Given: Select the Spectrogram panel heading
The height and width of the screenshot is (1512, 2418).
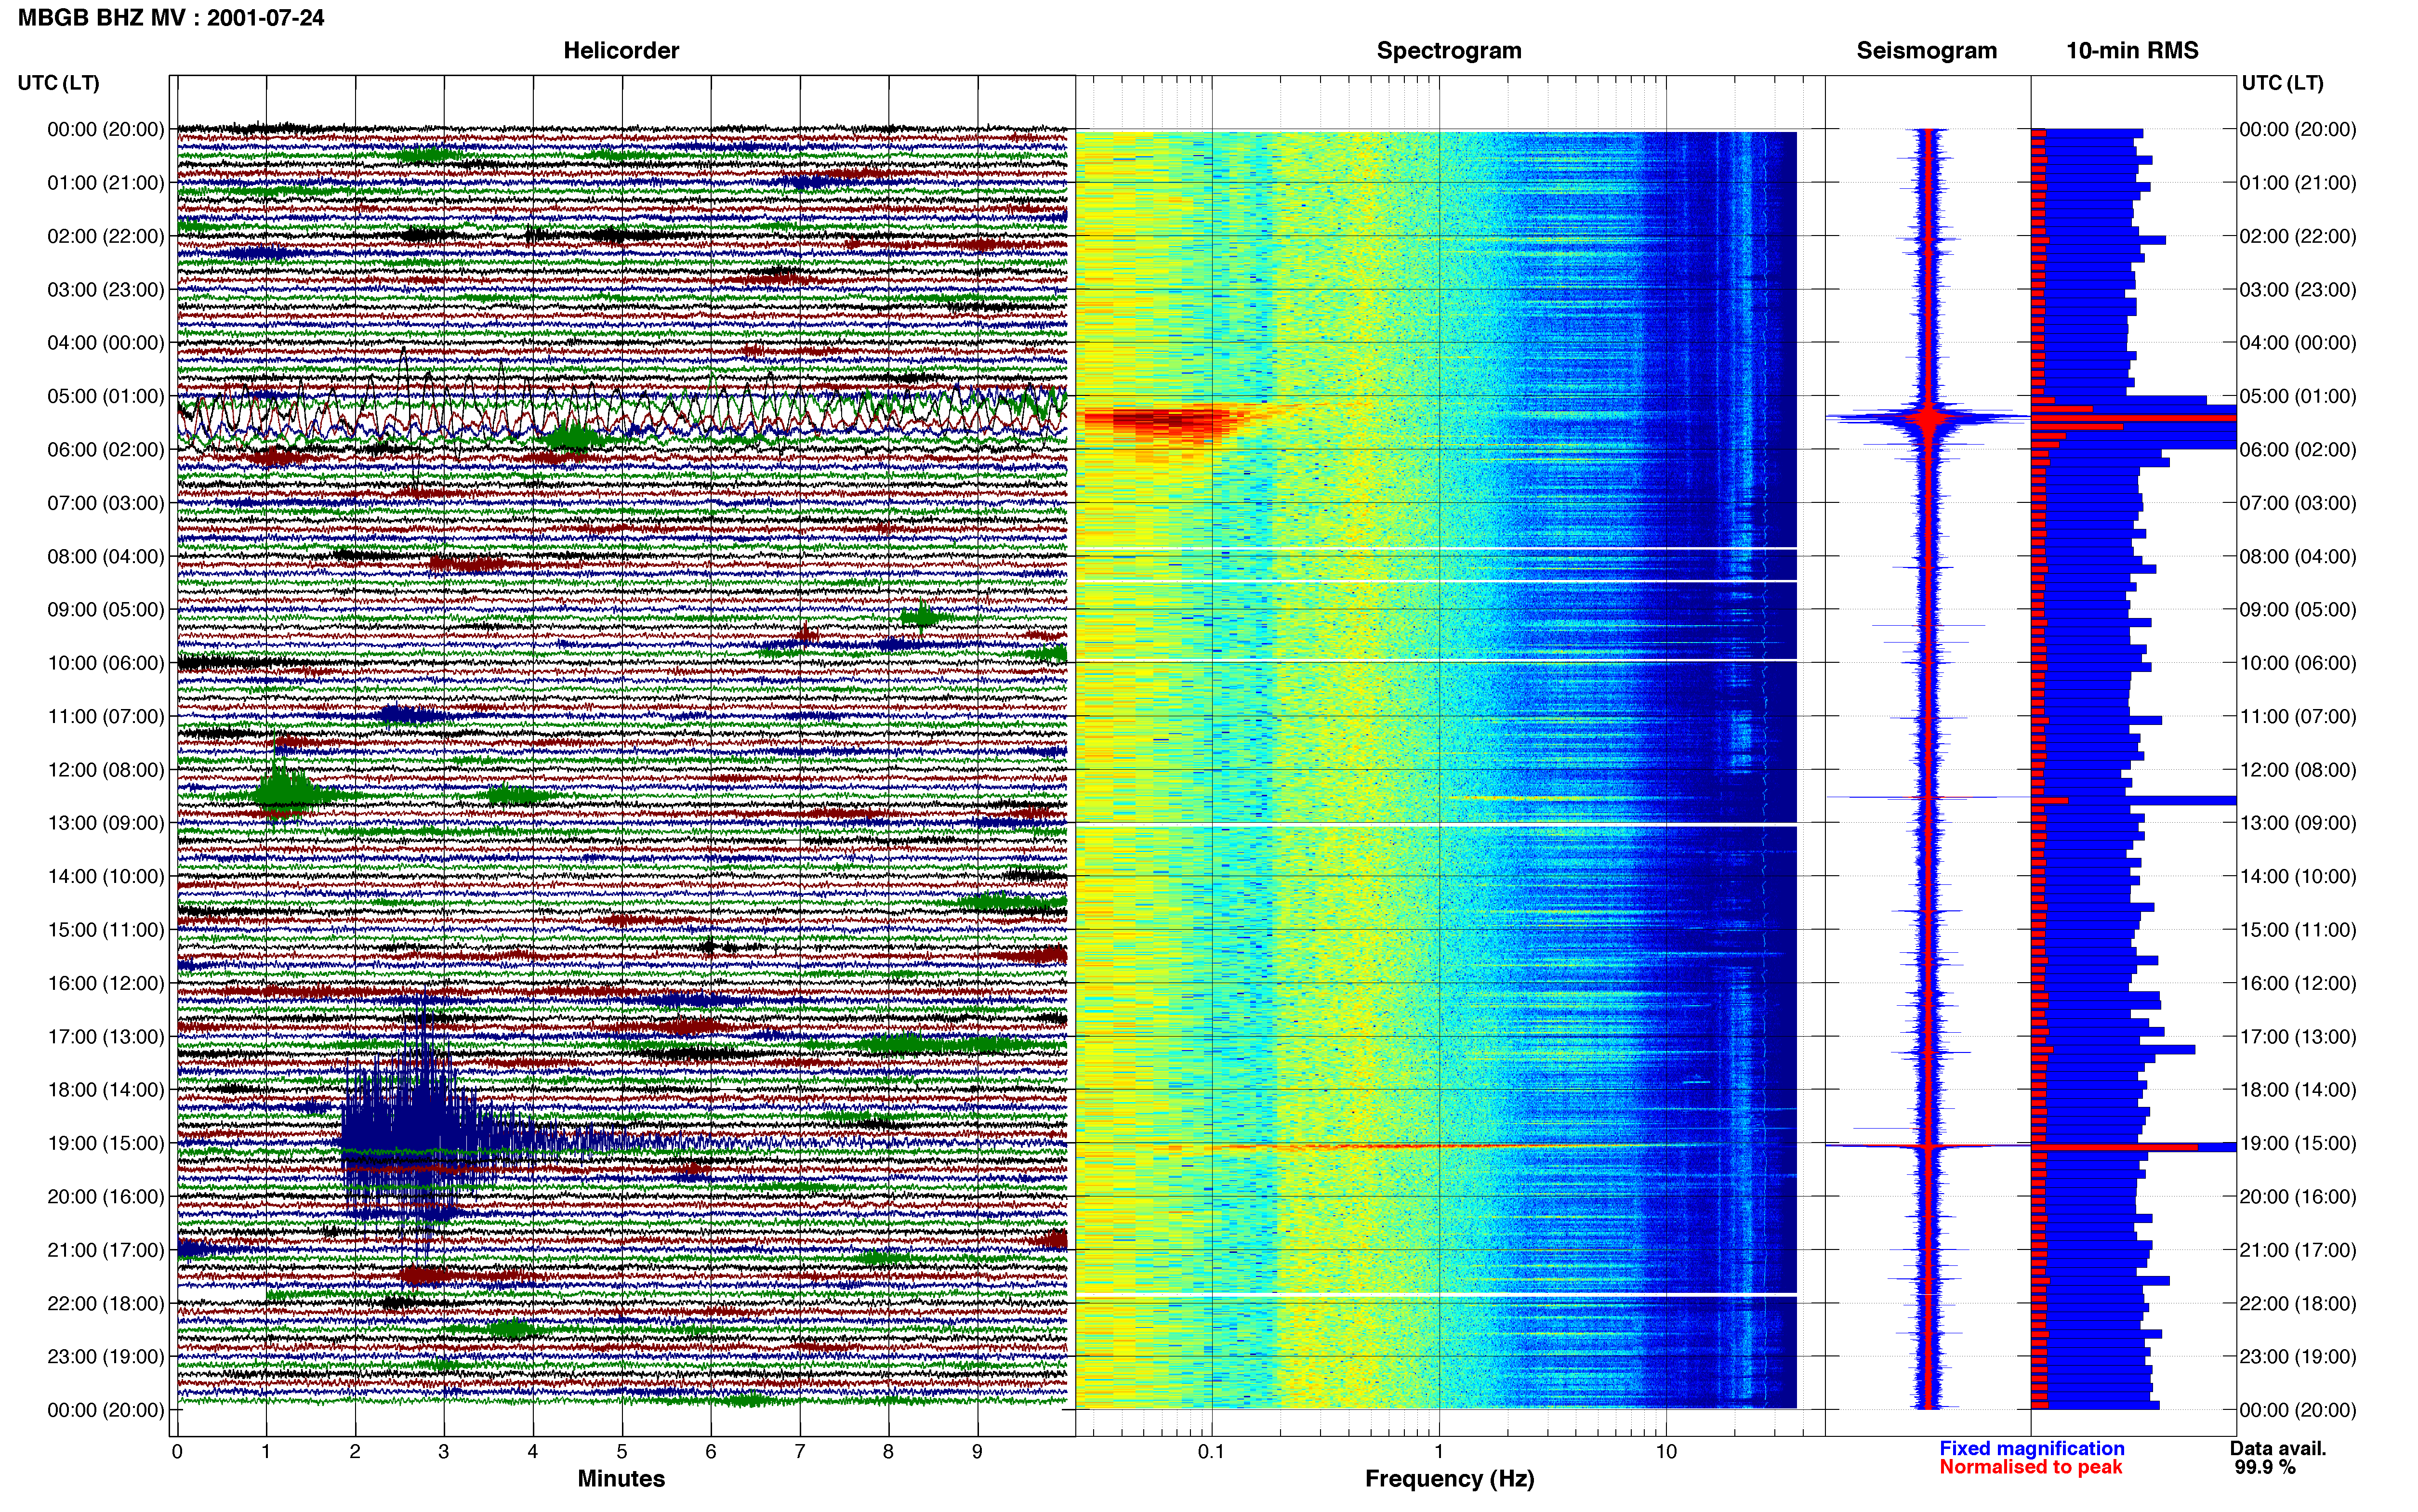Looking at the screenshot, I should click(1449, 51).
